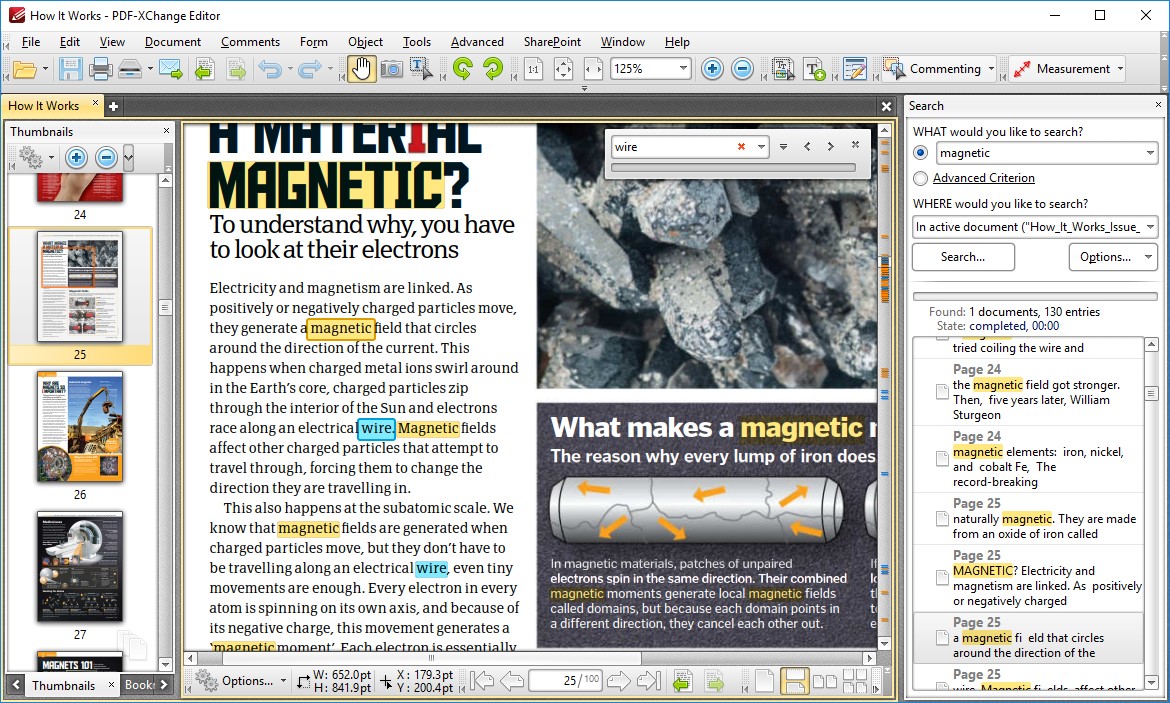
Task: Toggle continuous page layout mode
Action: coord(795,681)
